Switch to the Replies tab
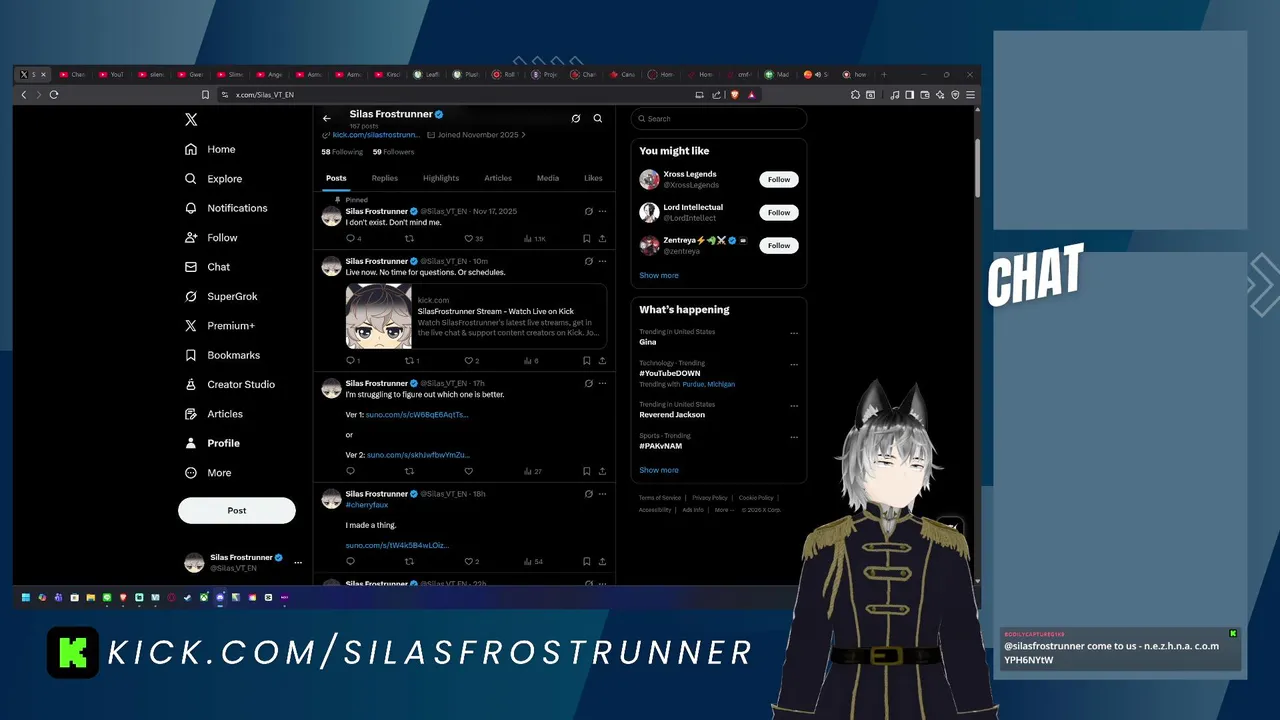Image resolution: width=1280 pixels, height=720 pixels. [385, 178]
